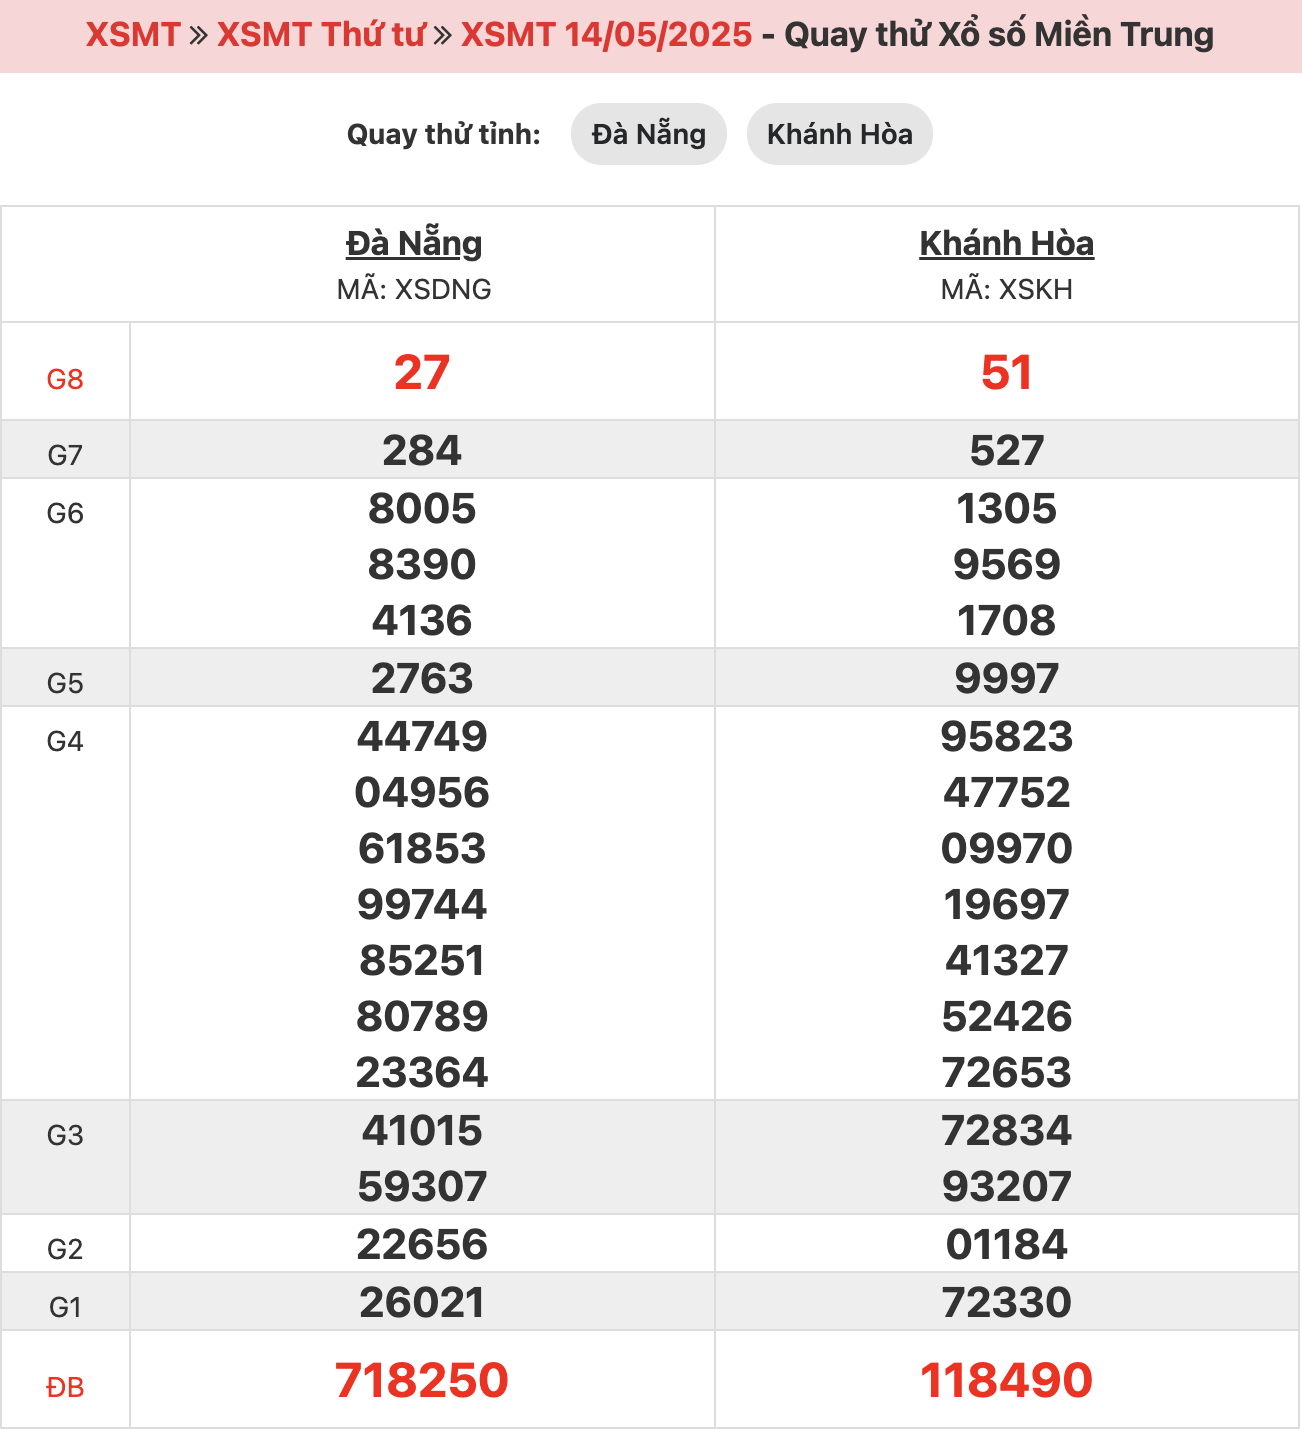Screen dimensions: 1302x1430
Task: Select Khánh Hòa G7 result 527
Action: (x=1006, y=451)
